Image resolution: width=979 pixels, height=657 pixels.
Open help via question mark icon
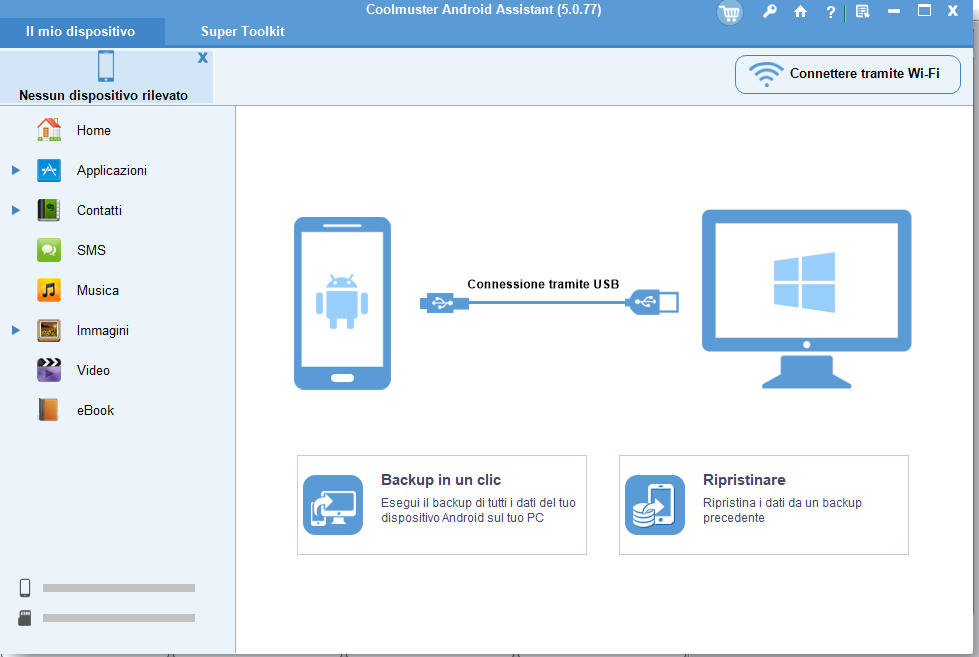pyautogui.click(x=830, y=12)
